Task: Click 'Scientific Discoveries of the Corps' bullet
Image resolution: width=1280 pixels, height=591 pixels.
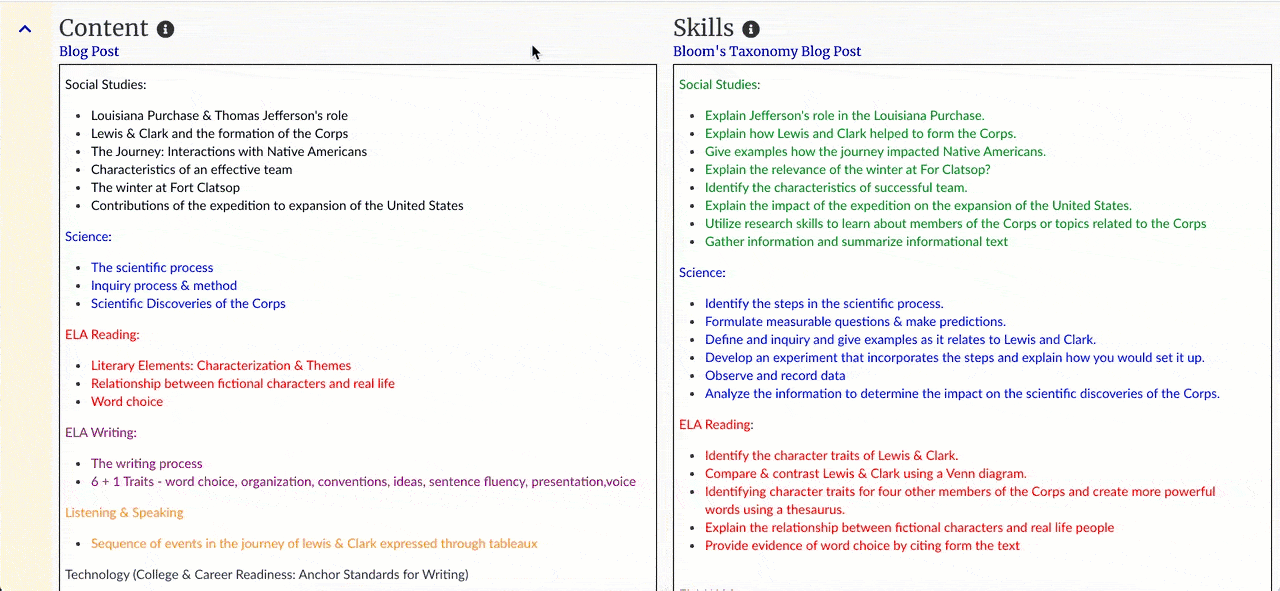Action: point(188,303)
